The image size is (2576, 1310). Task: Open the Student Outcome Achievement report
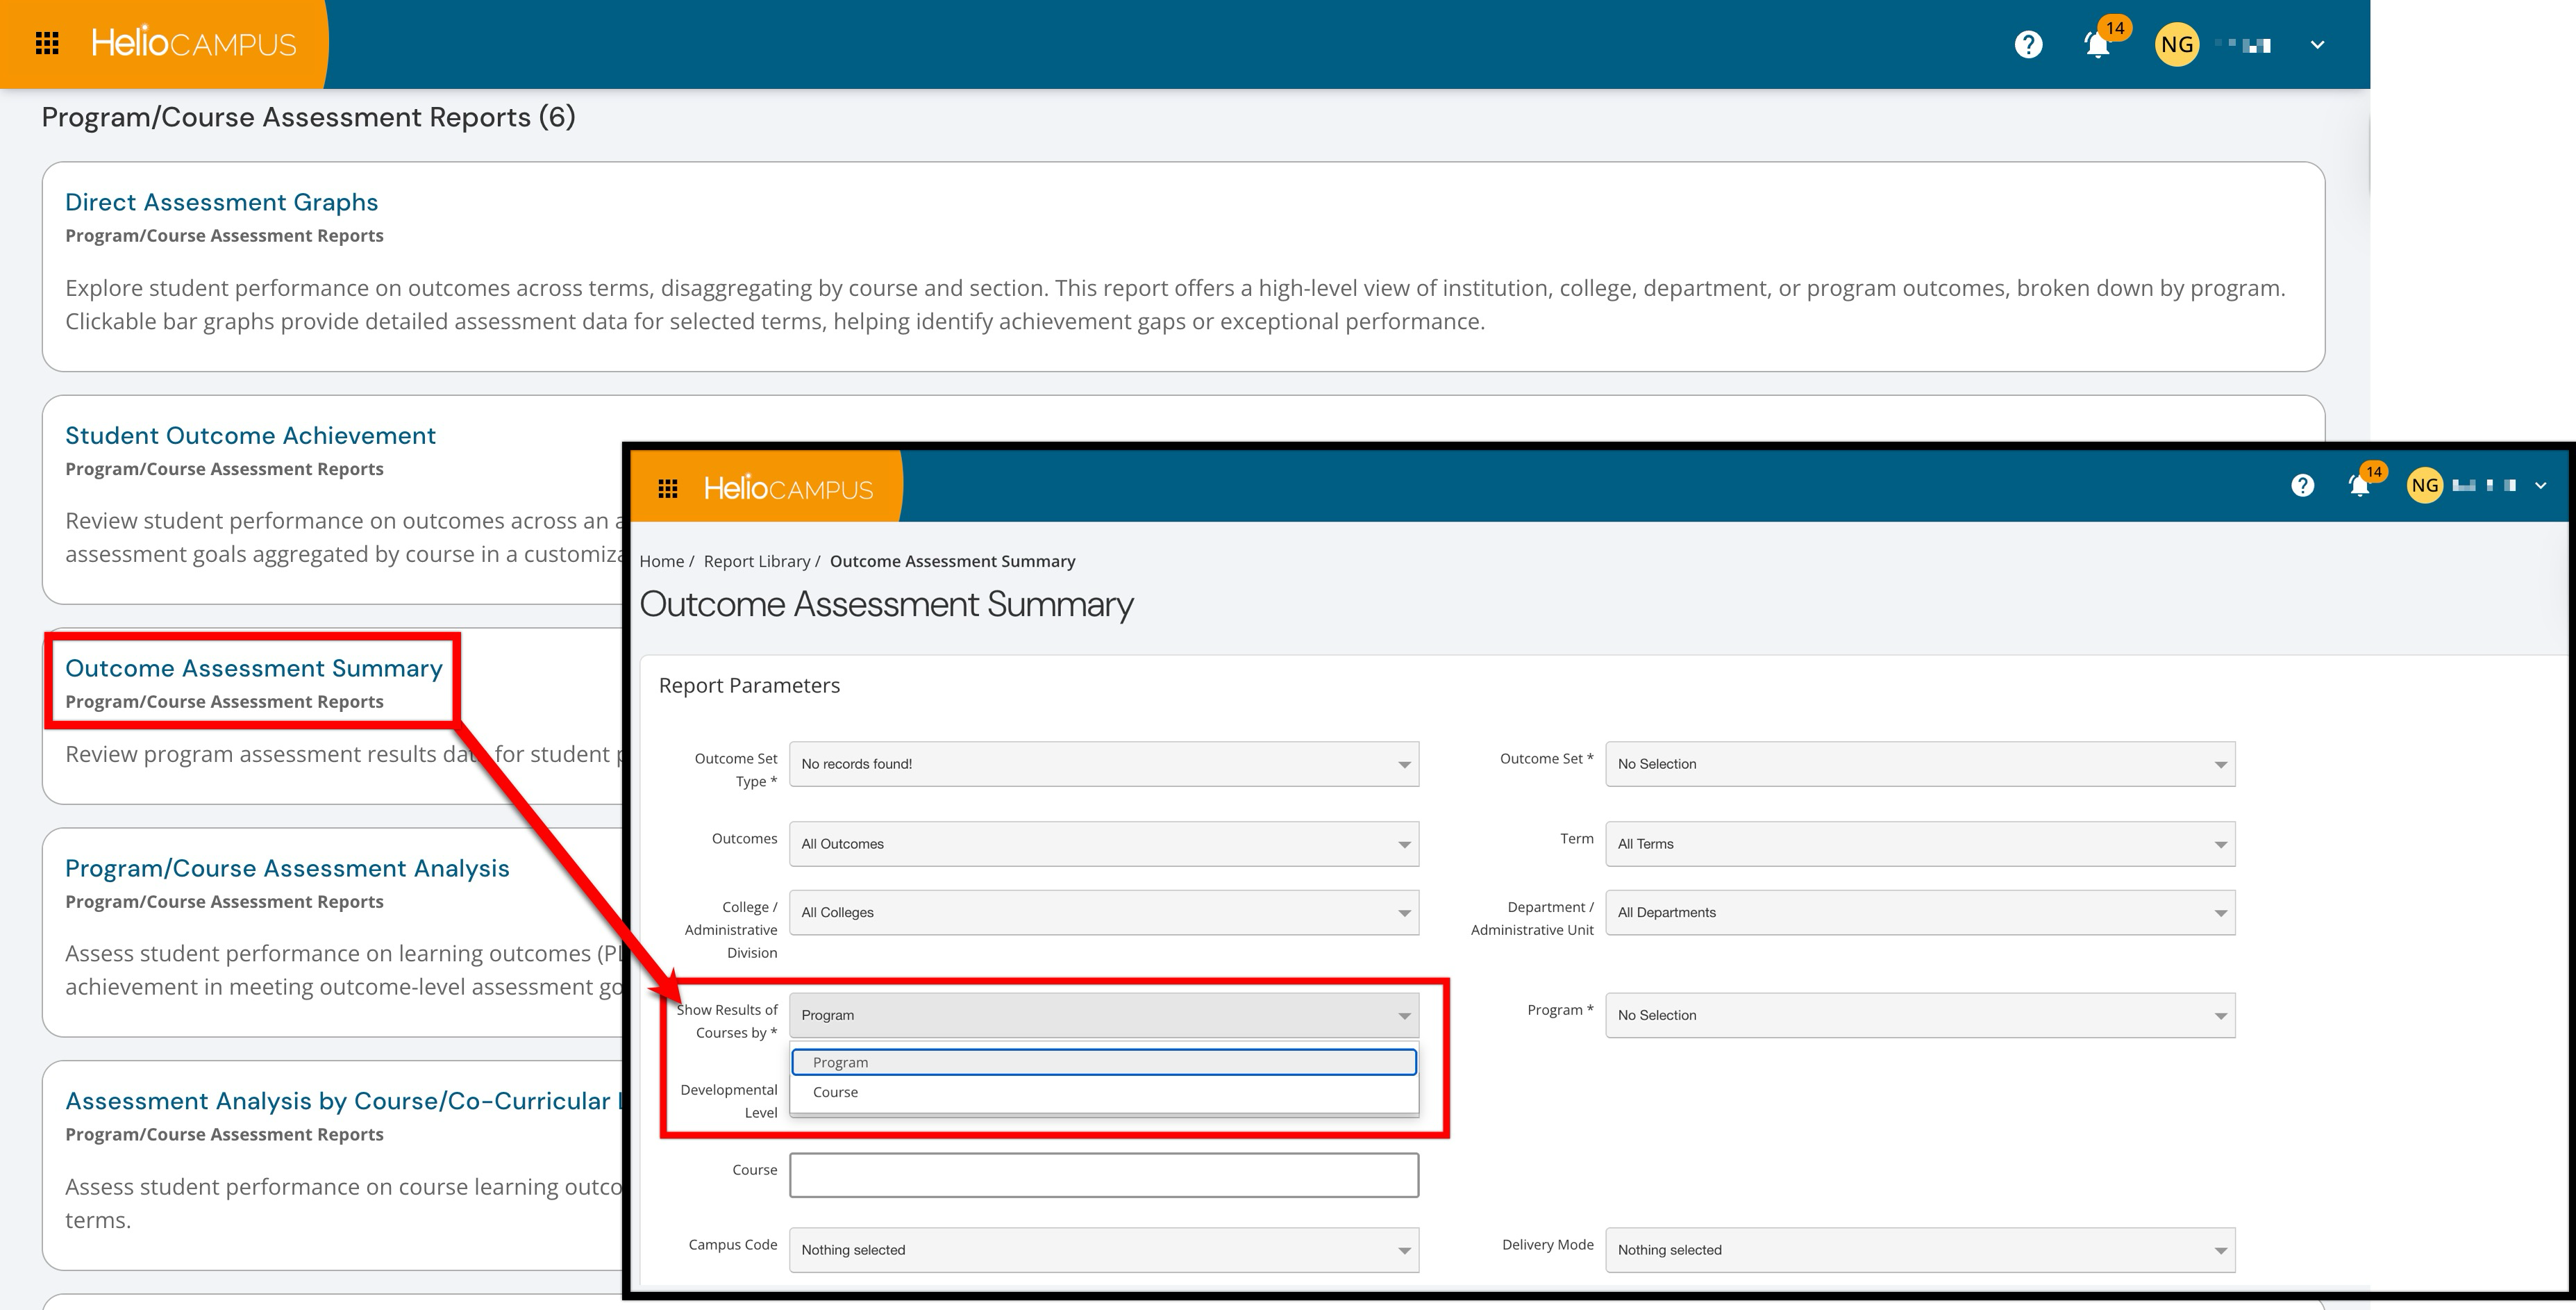[x=251, y=435]
